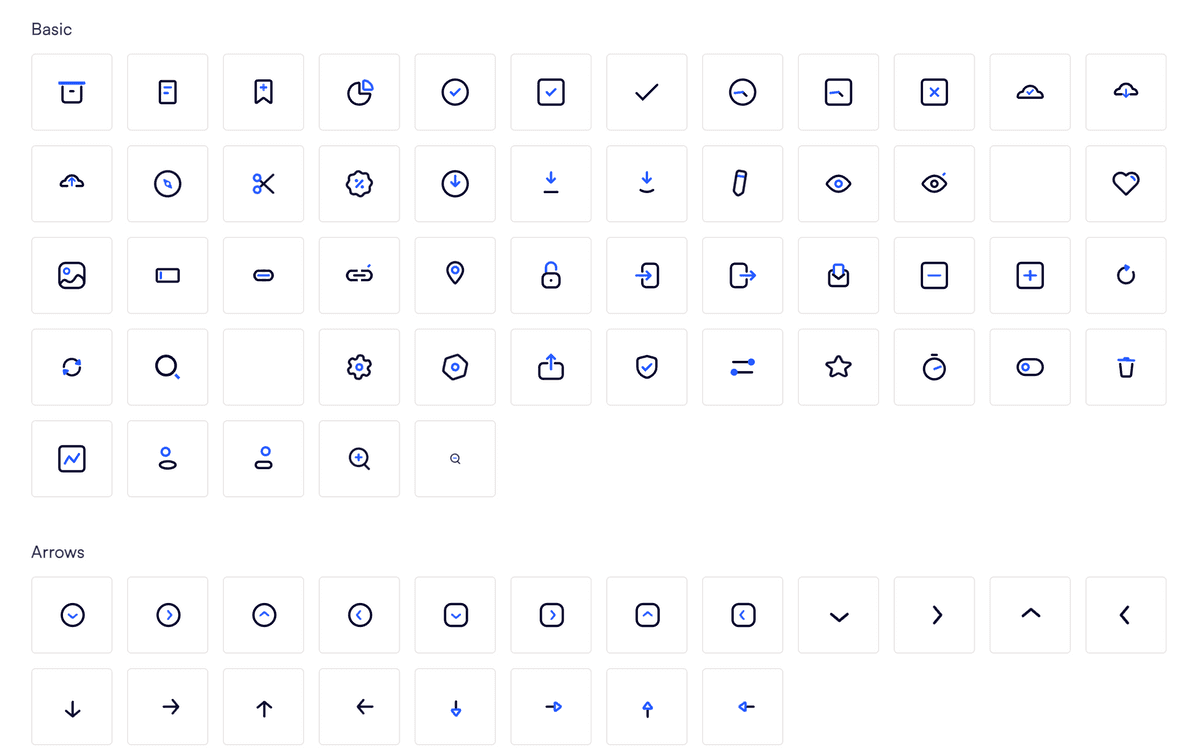
Task: Click the pie chart icon
Action: coord(360,92)
